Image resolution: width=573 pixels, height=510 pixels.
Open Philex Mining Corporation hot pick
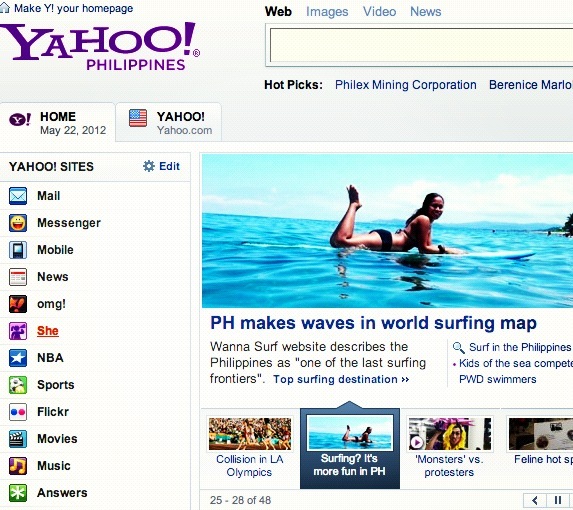tap(406, 85)
